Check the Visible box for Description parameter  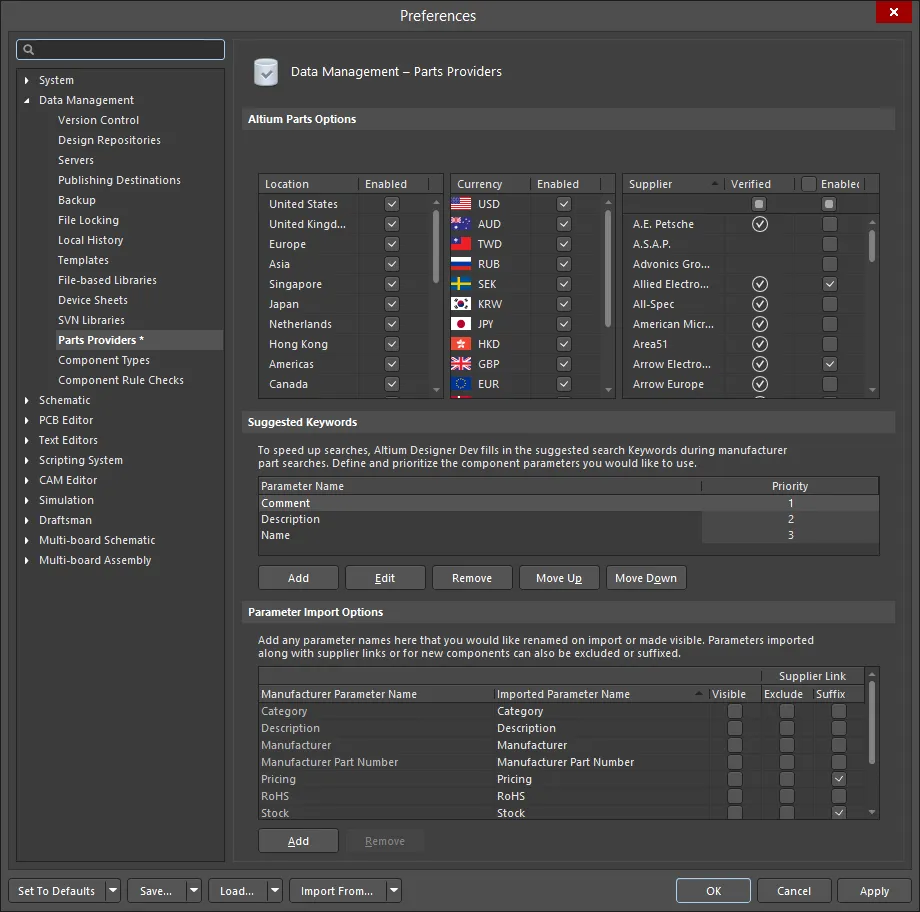click(x=735, y=728)
